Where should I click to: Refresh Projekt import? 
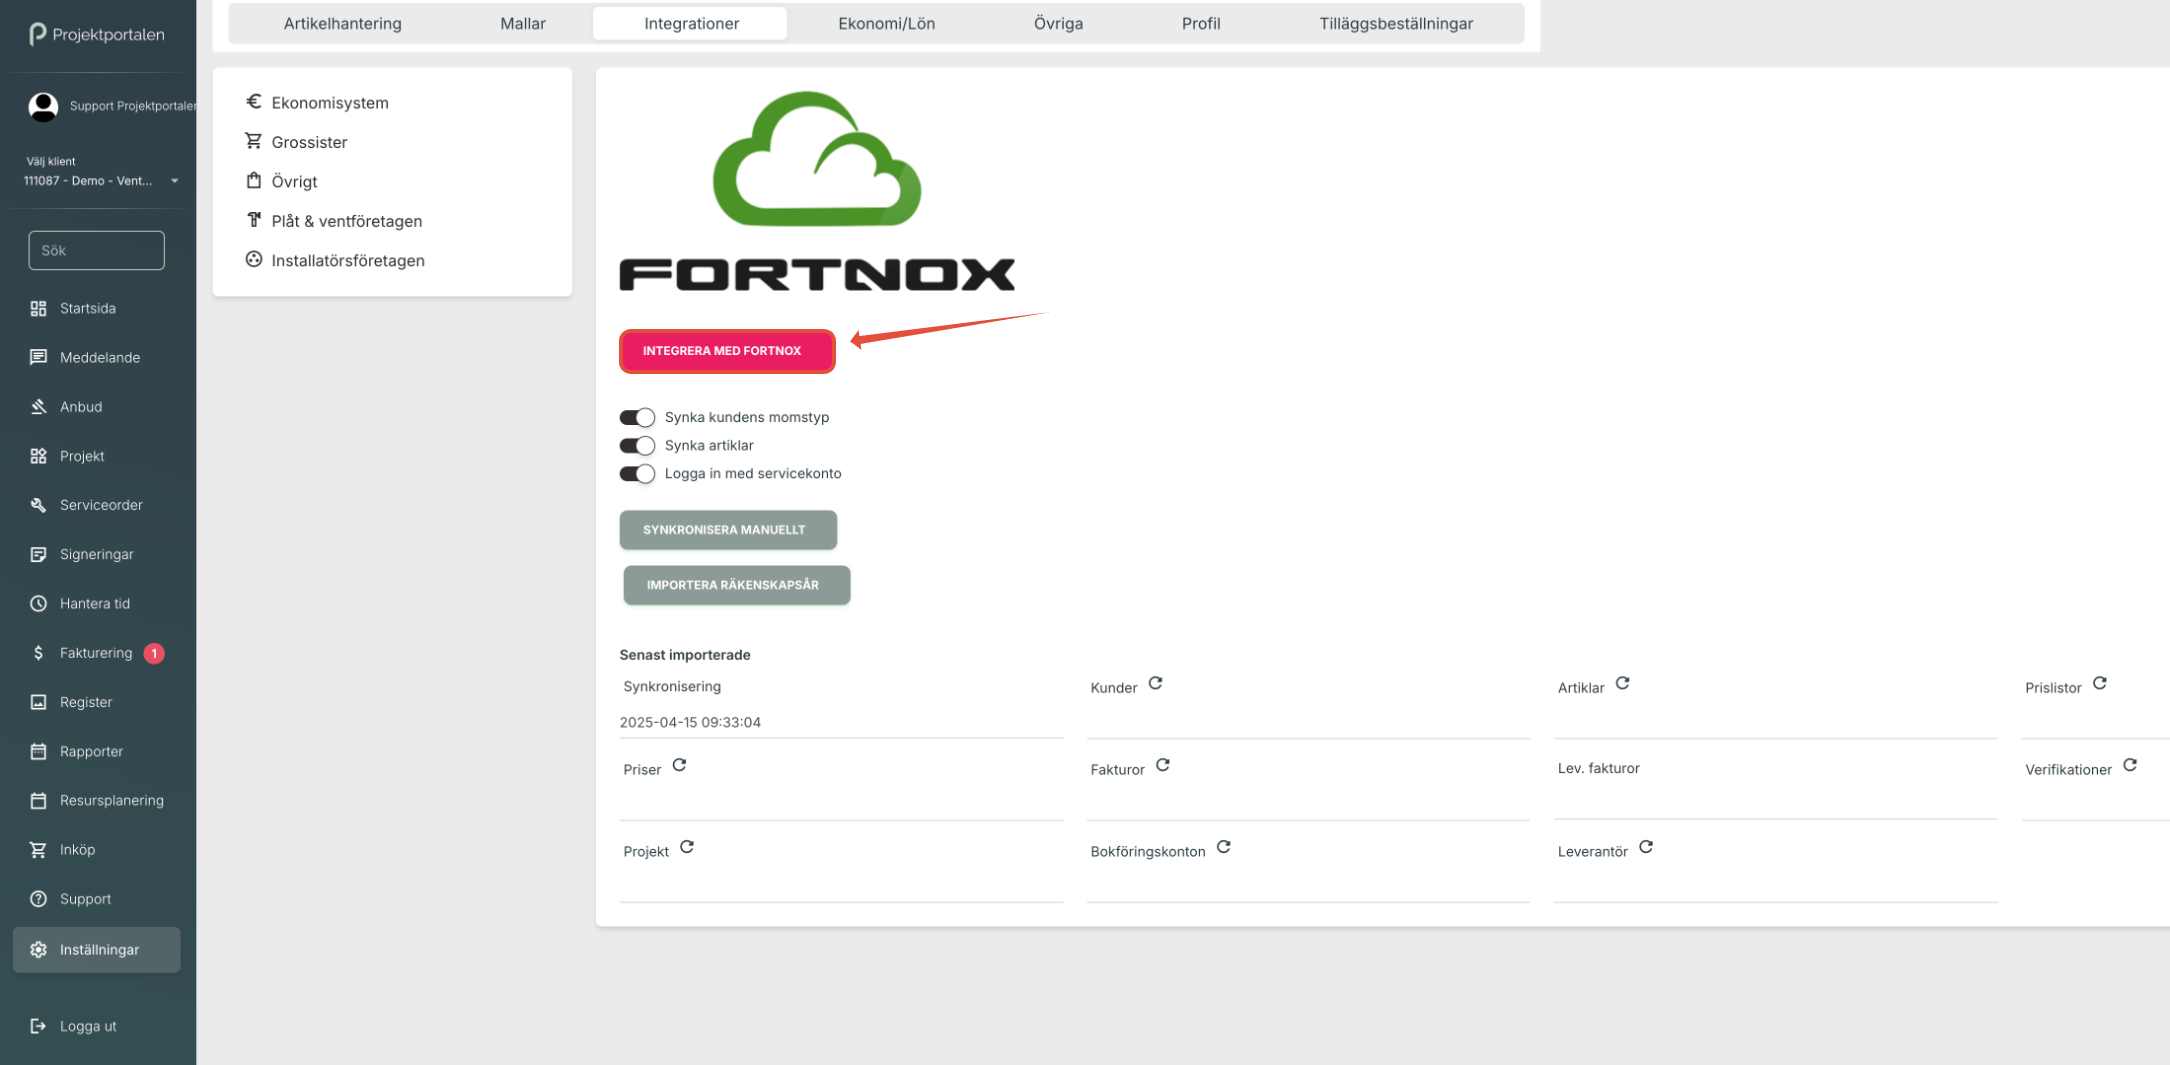686,847
